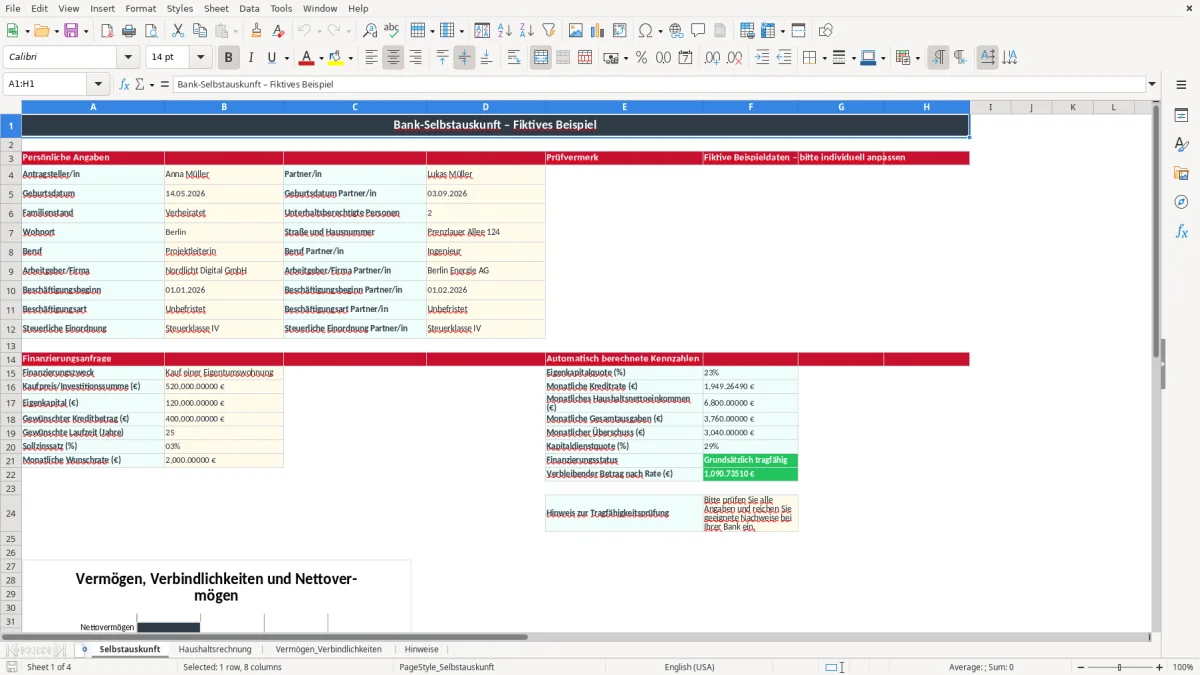Insert a hyperlink
The height and width of the screenshot is (675, 1200).
[x=676, y=31]
